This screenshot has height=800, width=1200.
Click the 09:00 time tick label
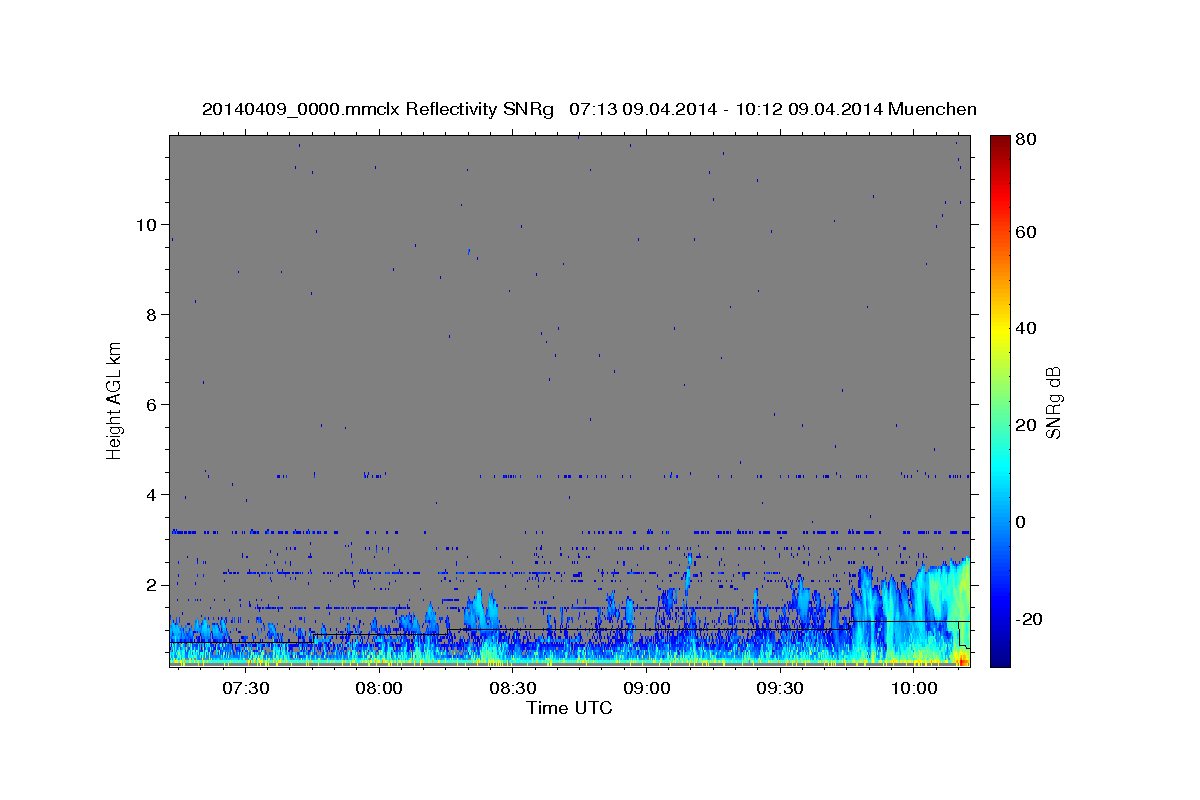point(647,689)
